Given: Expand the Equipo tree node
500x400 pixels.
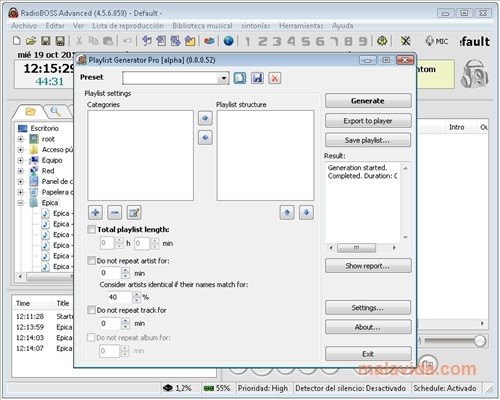Looking at the screenshot, I should tap(20, 160).
